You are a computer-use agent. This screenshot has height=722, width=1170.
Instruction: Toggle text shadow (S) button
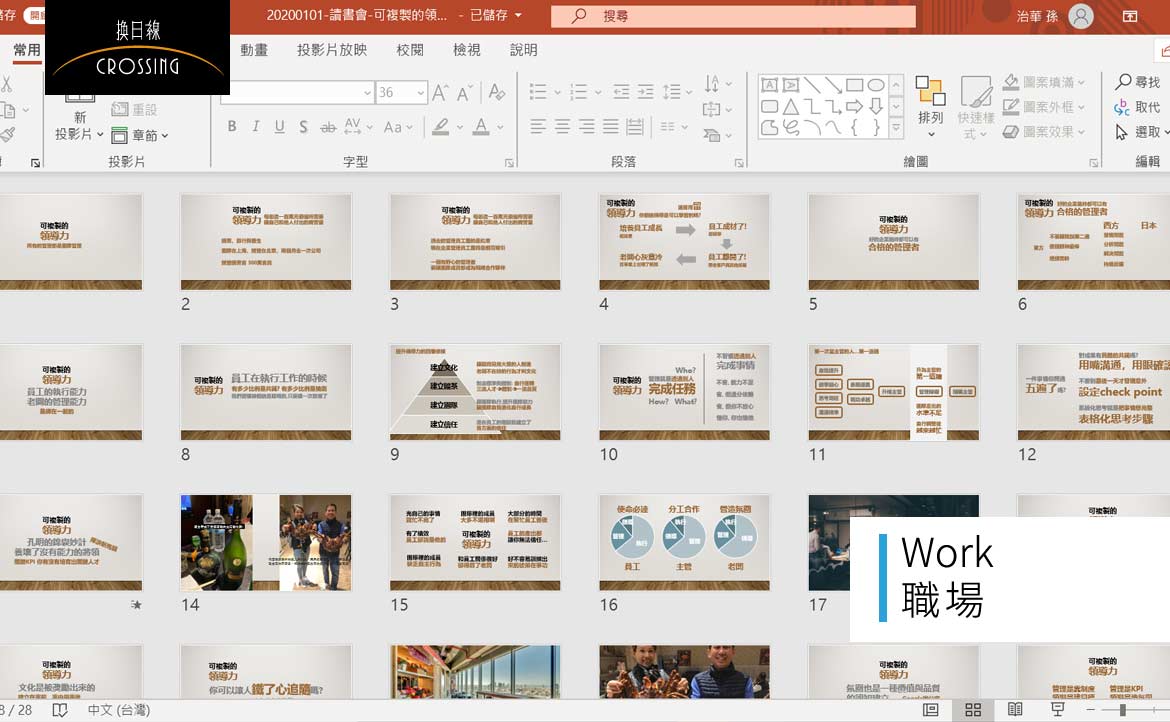304,127
